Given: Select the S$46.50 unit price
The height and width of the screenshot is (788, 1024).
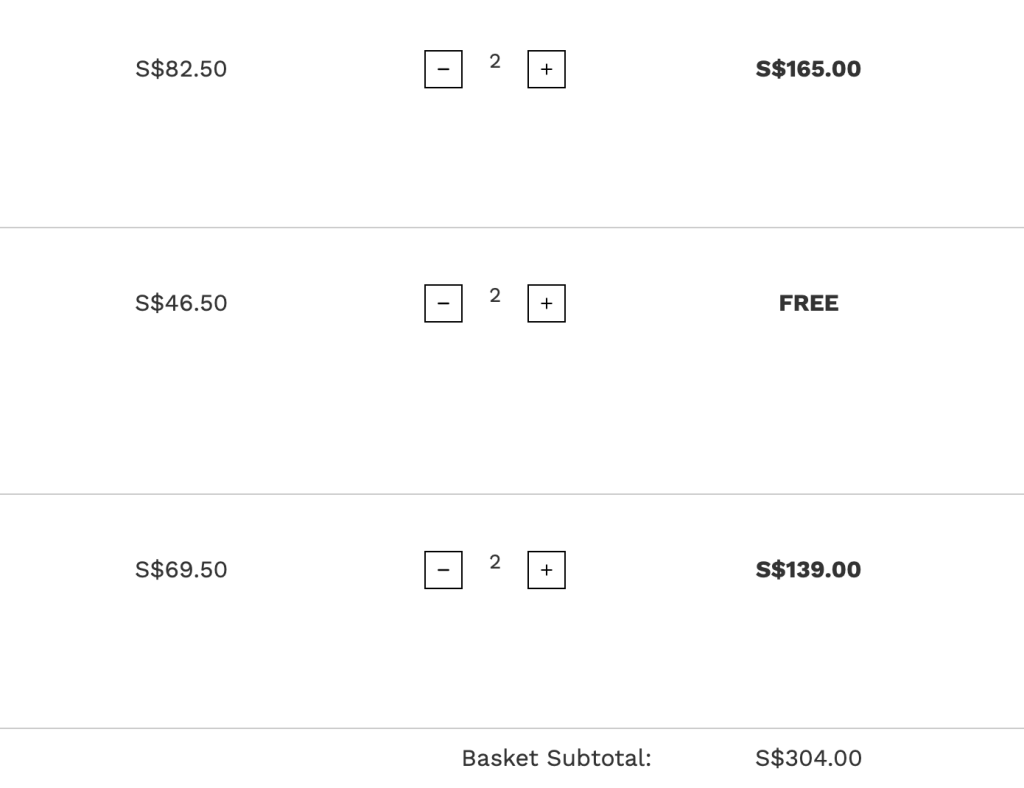Looking at the screenshot, I should click(181, 303).
